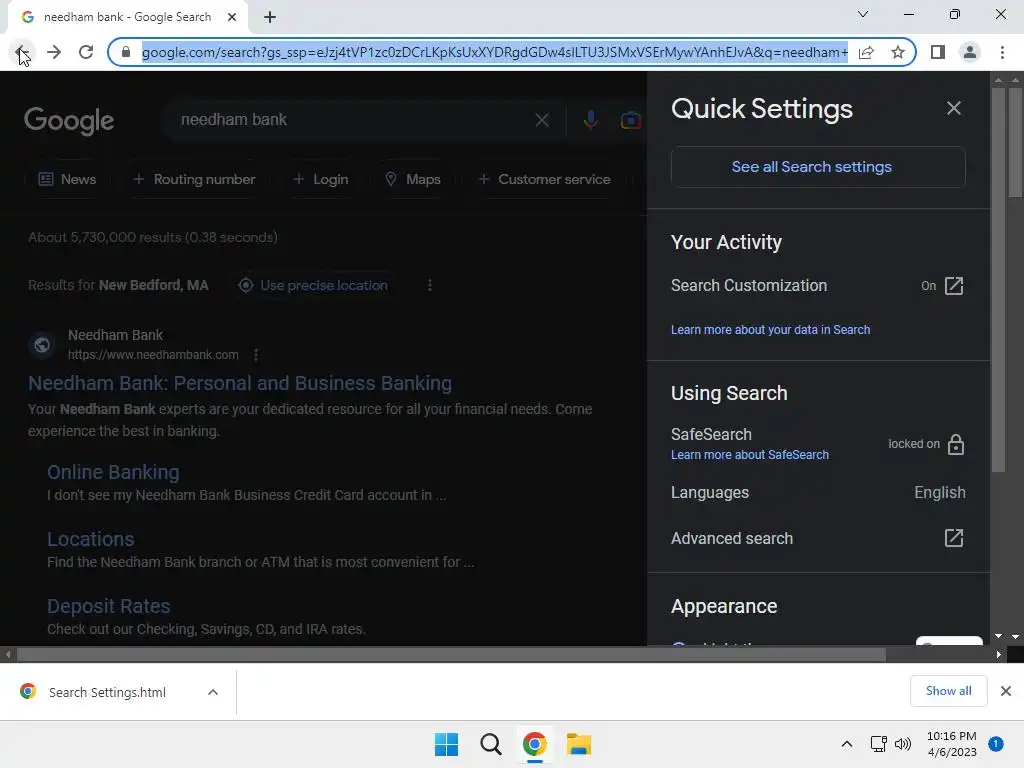
Task: Open the volume control in system tray
Action: coord(903,744)
